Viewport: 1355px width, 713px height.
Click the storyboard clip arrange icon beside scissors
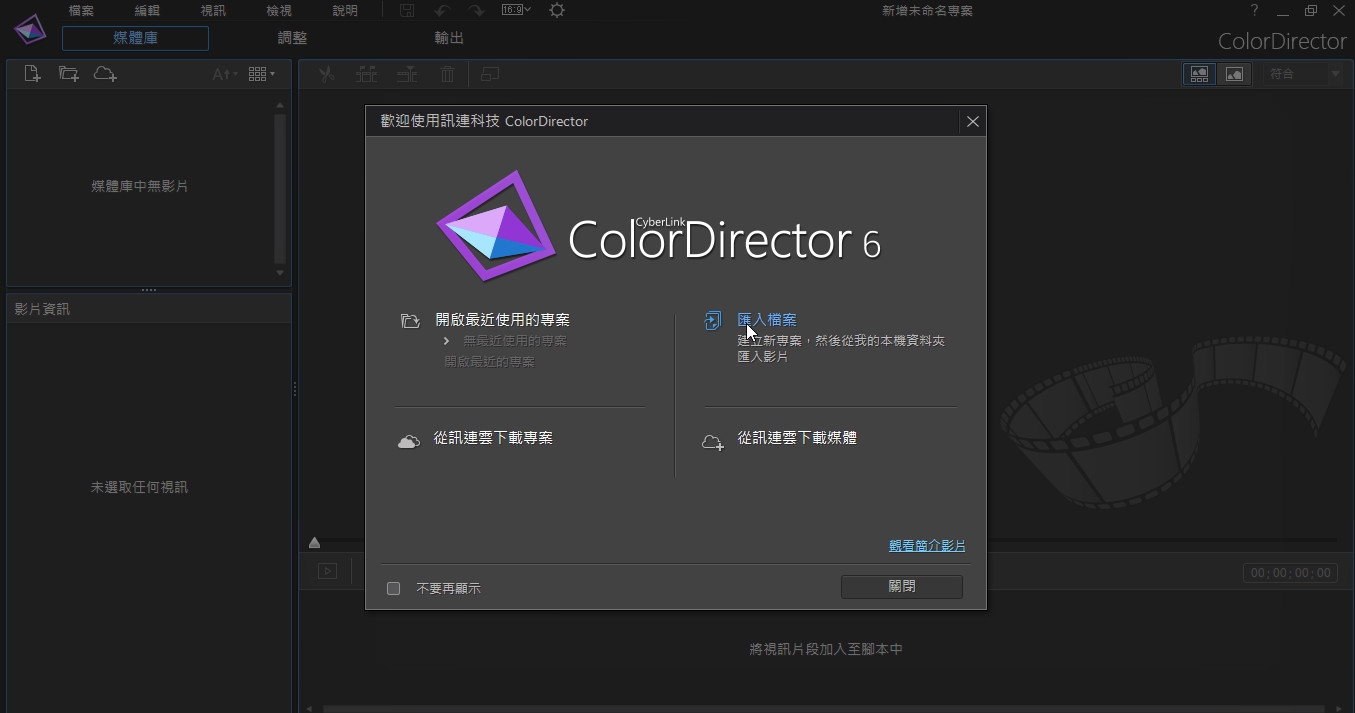click(367, 74)
